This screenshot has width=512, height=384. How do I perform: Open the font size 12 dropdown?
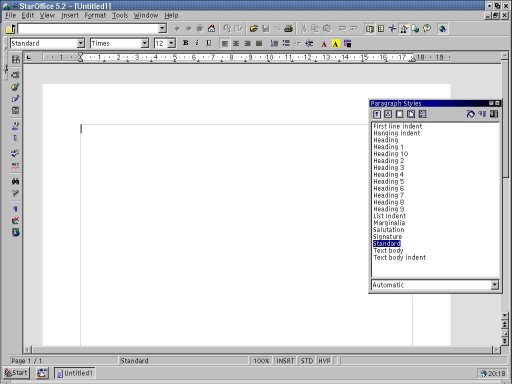pos(171,43)
